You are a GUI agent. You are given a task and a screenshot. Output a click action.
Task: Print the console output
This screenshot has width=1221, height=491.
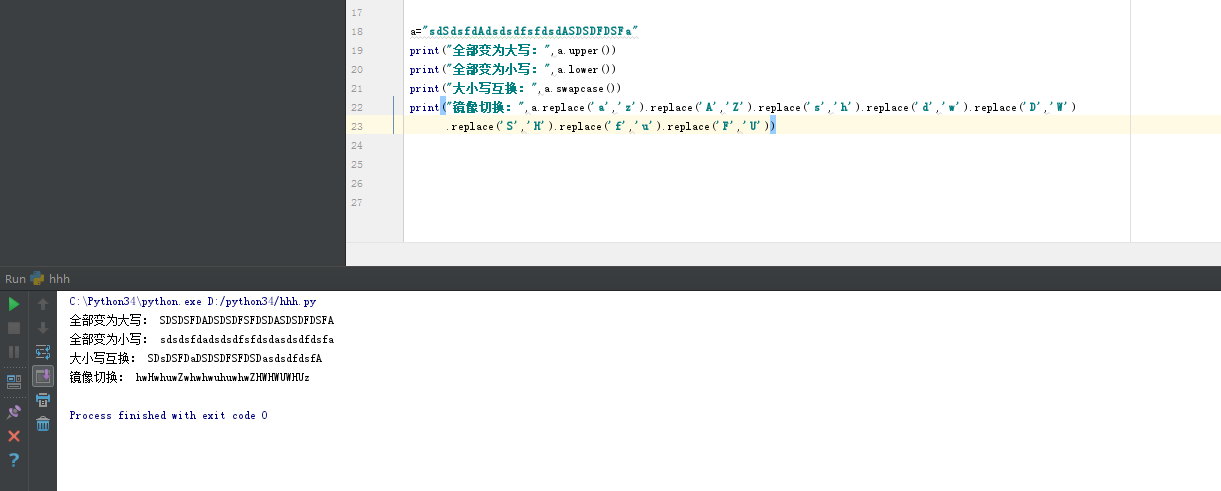pos(43,400)
